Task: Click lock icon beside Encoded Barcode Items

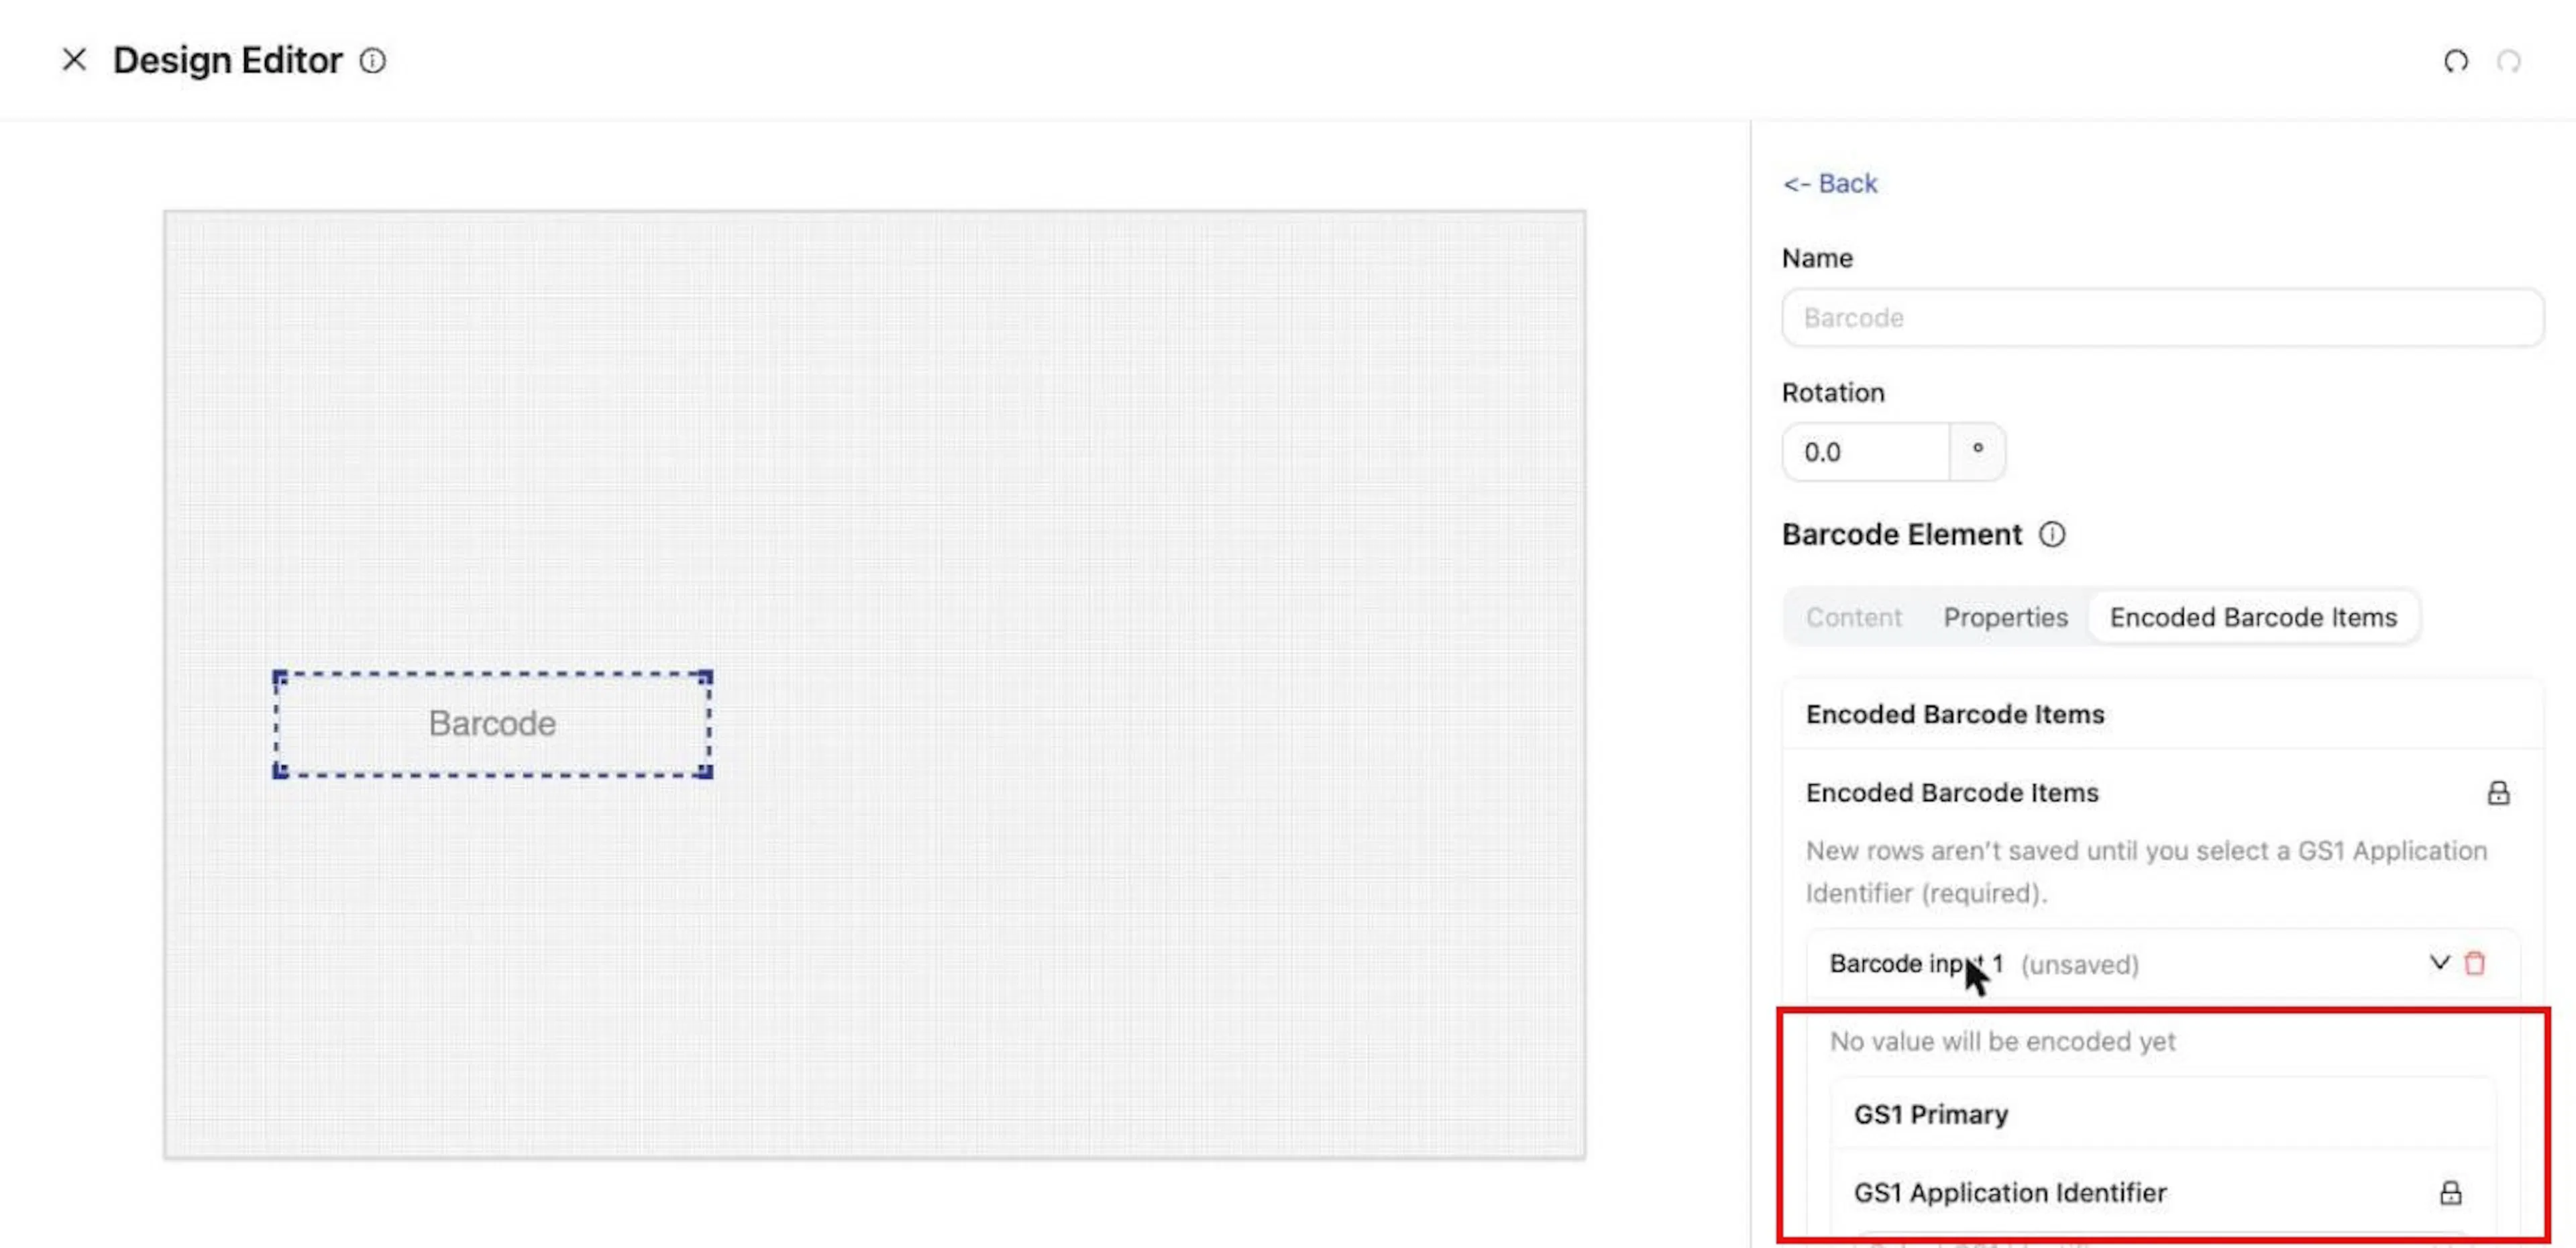Action: pyautogui.click(x=2498, y=793)
